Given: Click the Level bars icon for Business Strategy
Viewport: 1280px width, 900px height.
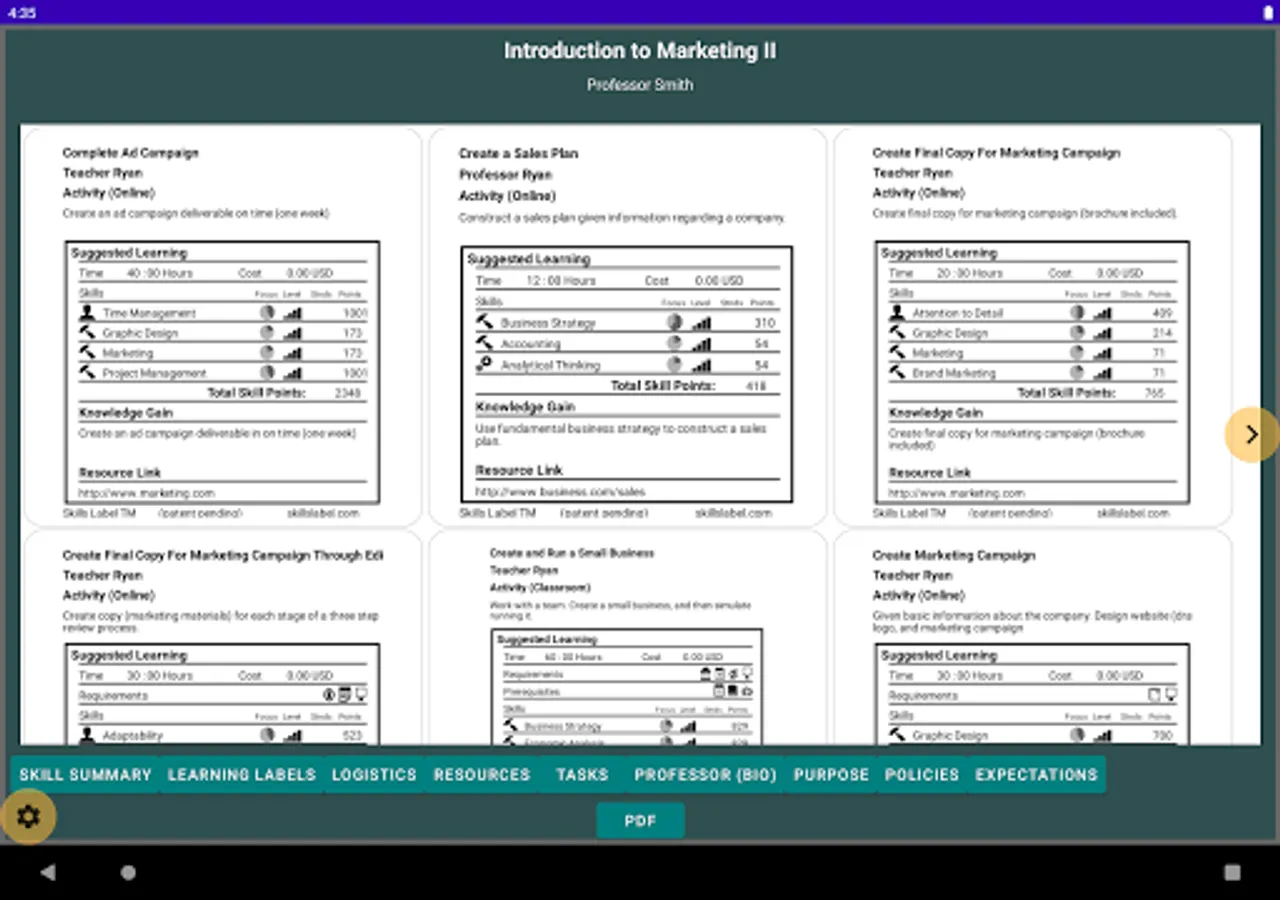Looking at the screenshot, I should click(x=703, y=322).
